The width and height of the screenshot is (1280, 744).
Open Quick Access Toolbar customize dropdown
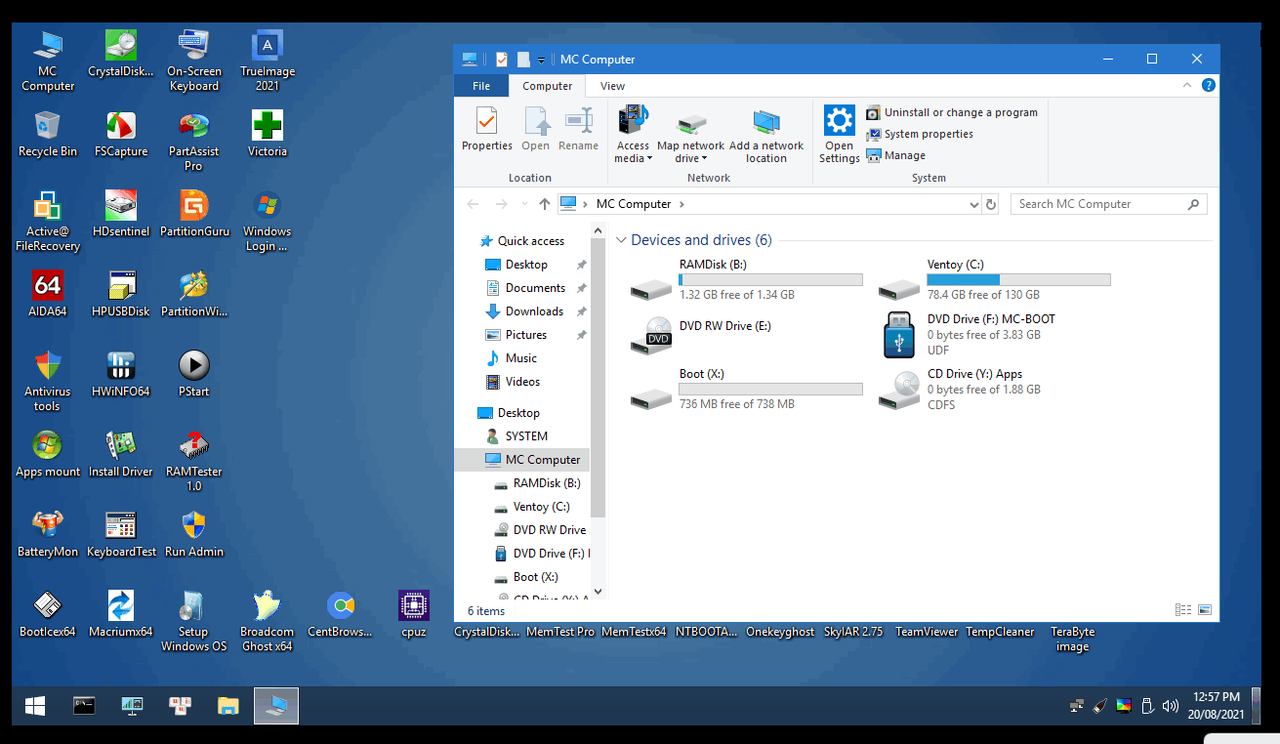tap(542, 60)
